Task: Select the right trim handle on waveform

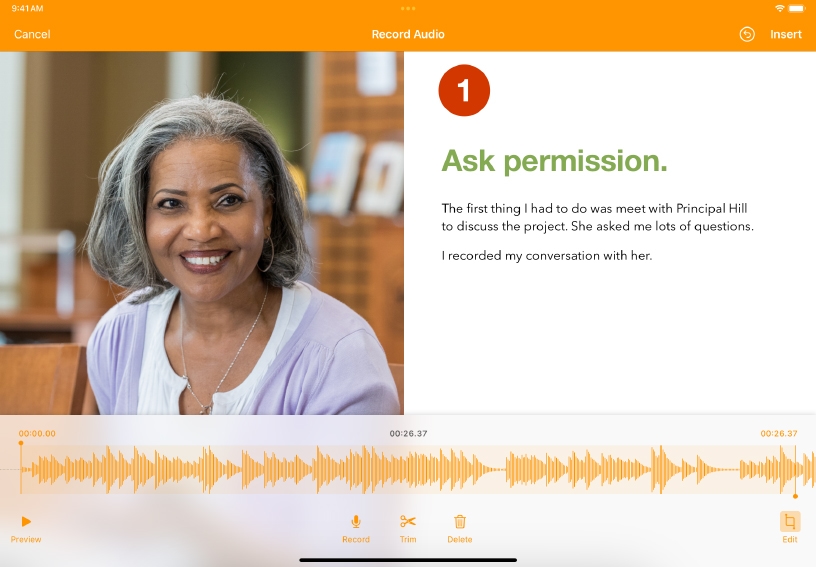Action: (x=795, y=471)
